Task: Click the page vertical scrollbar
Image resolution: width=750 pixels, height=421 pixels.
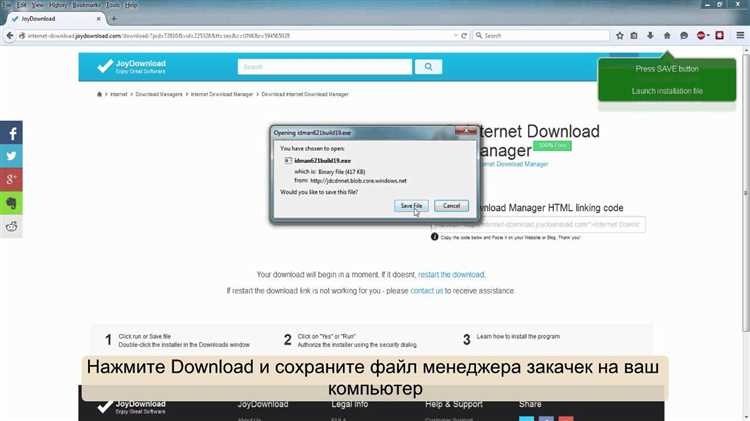Action: [x=746, y=191]
